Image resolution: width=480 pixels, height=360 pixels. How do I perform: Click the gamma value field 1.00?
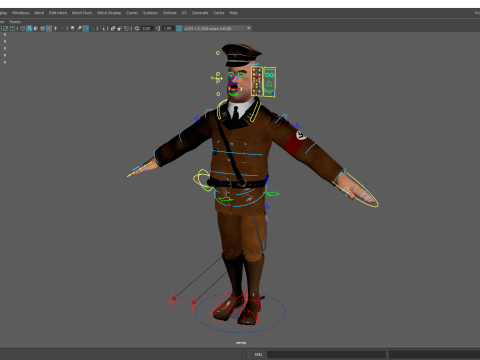(x=168, y=28)
